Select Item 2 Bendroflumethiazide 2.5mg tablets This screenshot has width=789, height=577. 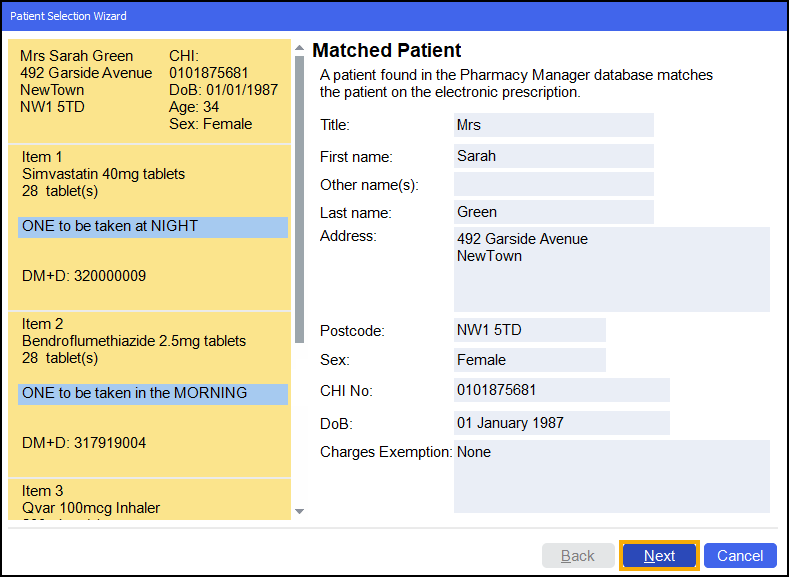(x=133, y=341)
